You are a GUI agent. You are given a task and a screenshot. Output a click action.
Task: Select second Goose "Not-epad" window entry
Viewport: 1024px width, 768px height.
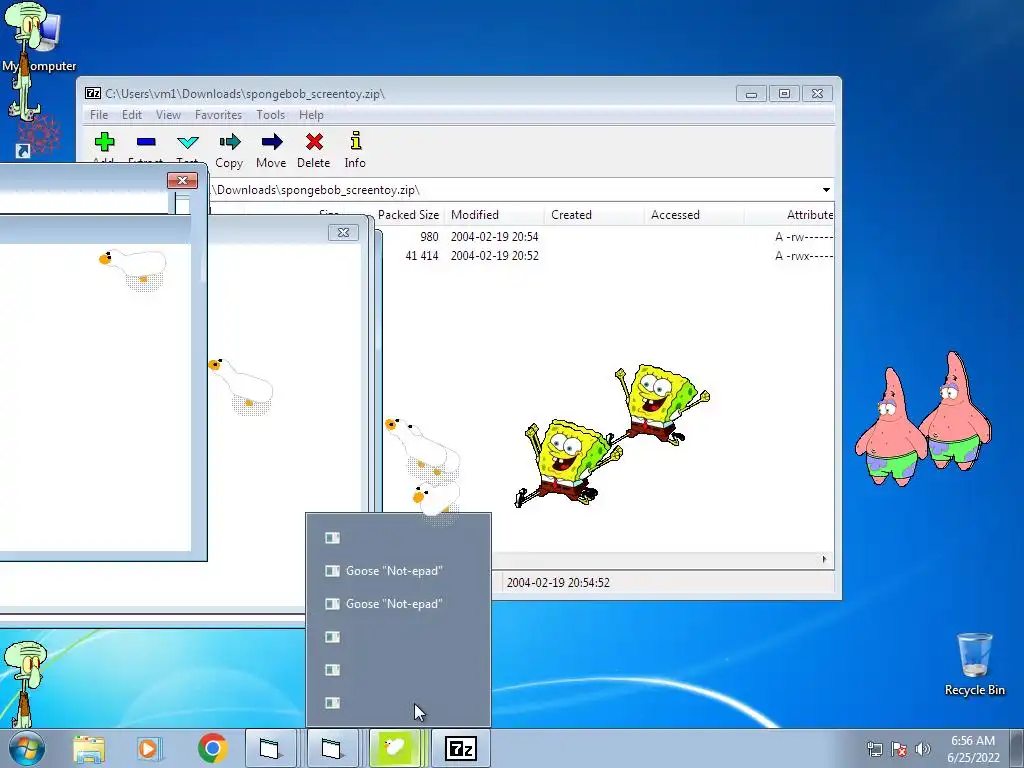click(398, 604)
